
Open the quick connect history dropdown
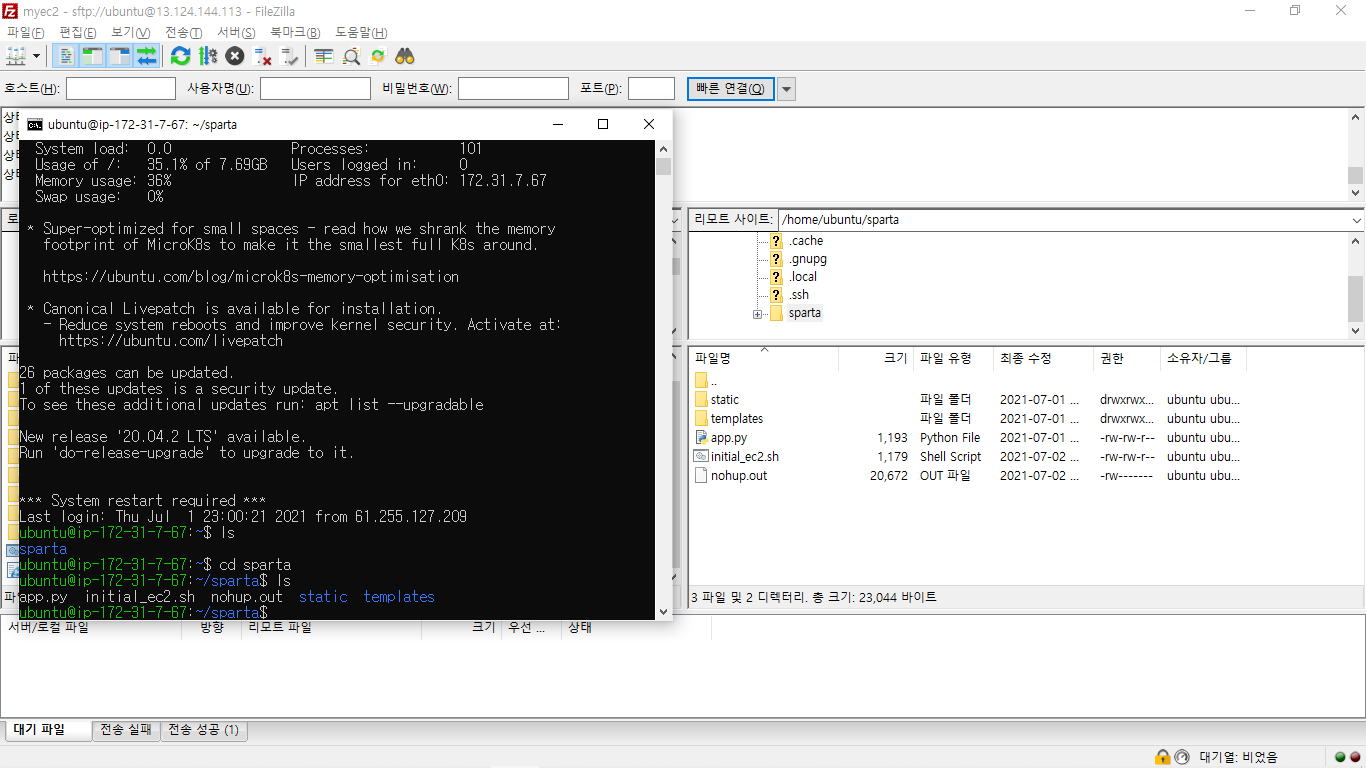coord(787,89)
